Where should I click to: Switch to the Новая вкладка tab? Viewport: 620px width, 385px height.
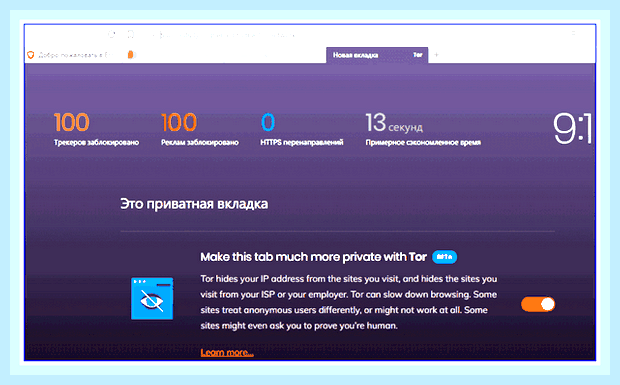[377, 55]
